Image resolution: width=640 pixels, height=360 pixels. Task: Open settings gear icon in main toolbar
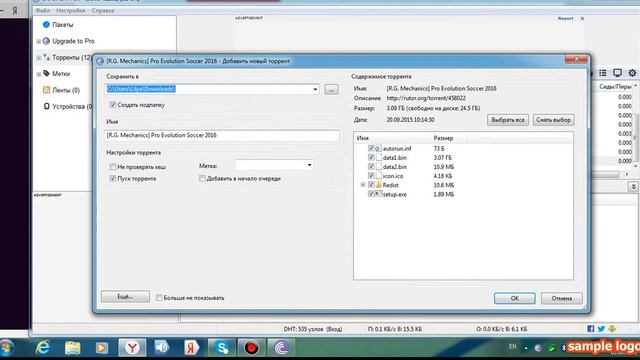(x=632, y=73)
